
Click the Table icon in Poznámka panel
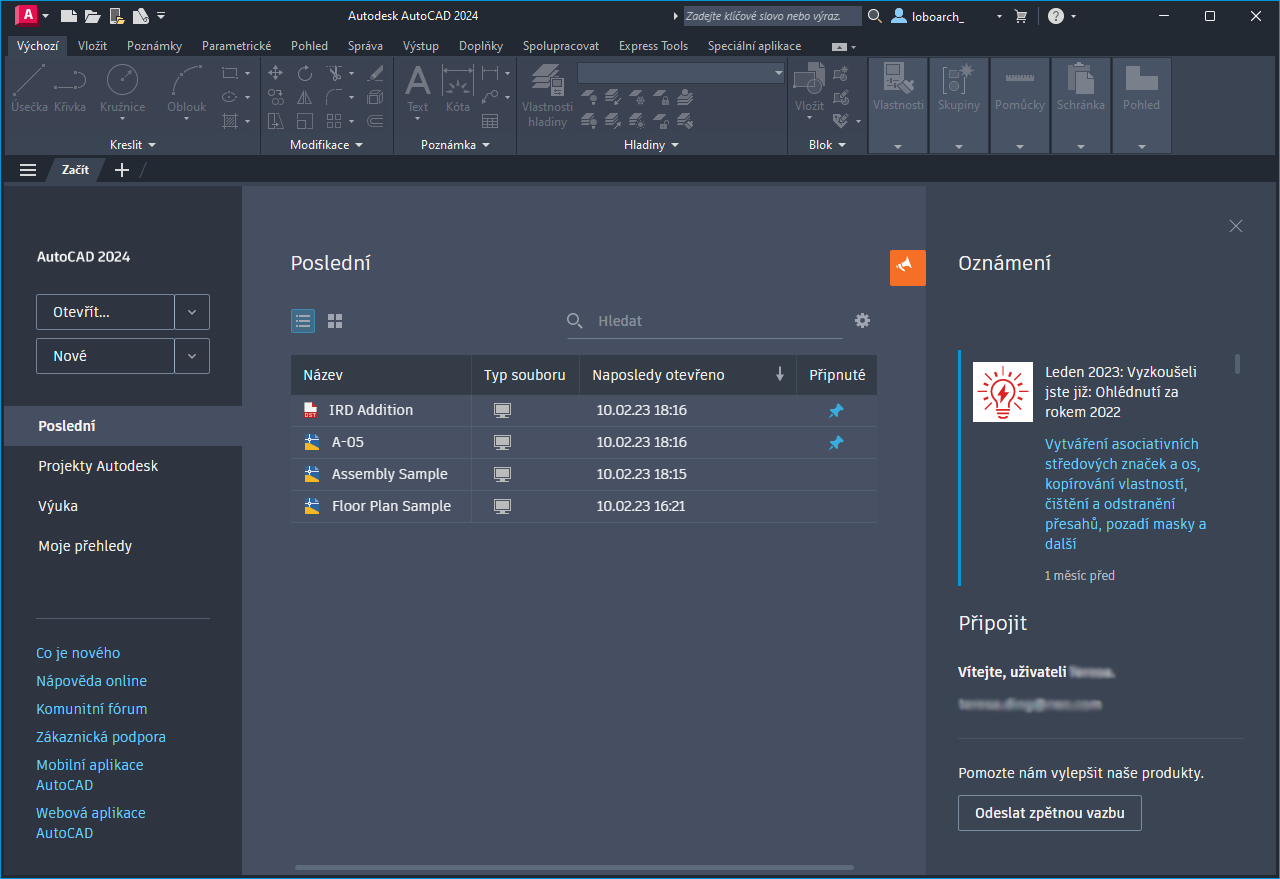click(490, 122)
